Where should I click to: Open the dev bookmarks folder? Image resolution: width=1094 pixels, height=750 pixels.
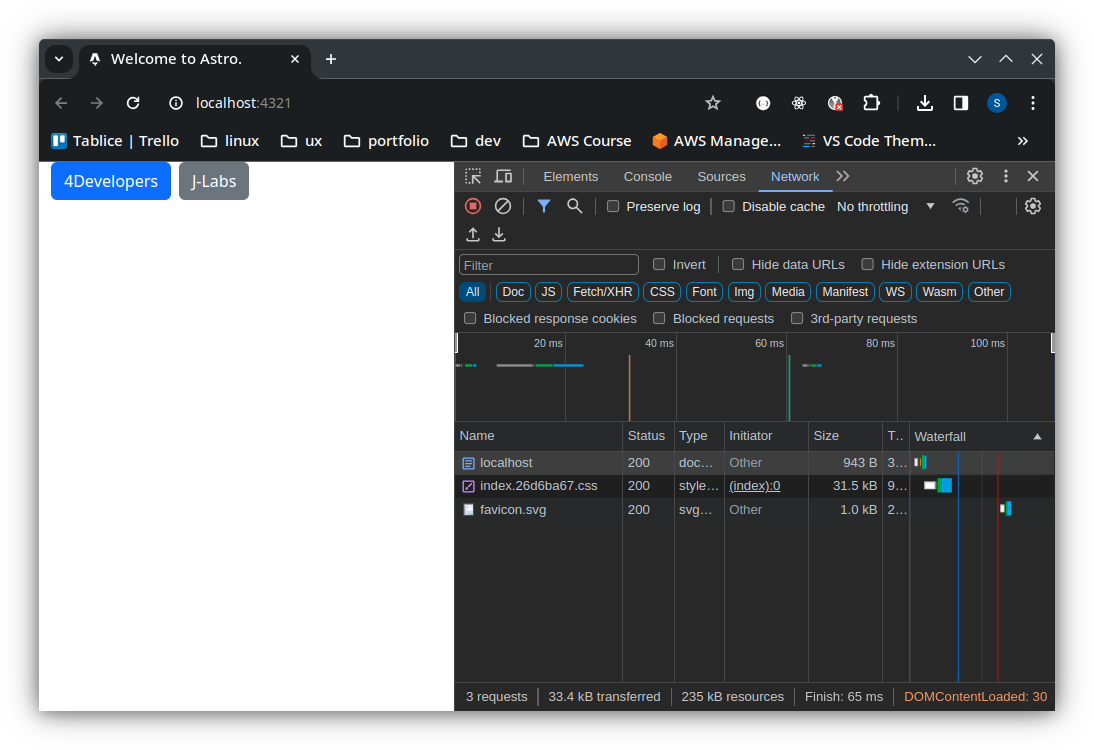476,141
